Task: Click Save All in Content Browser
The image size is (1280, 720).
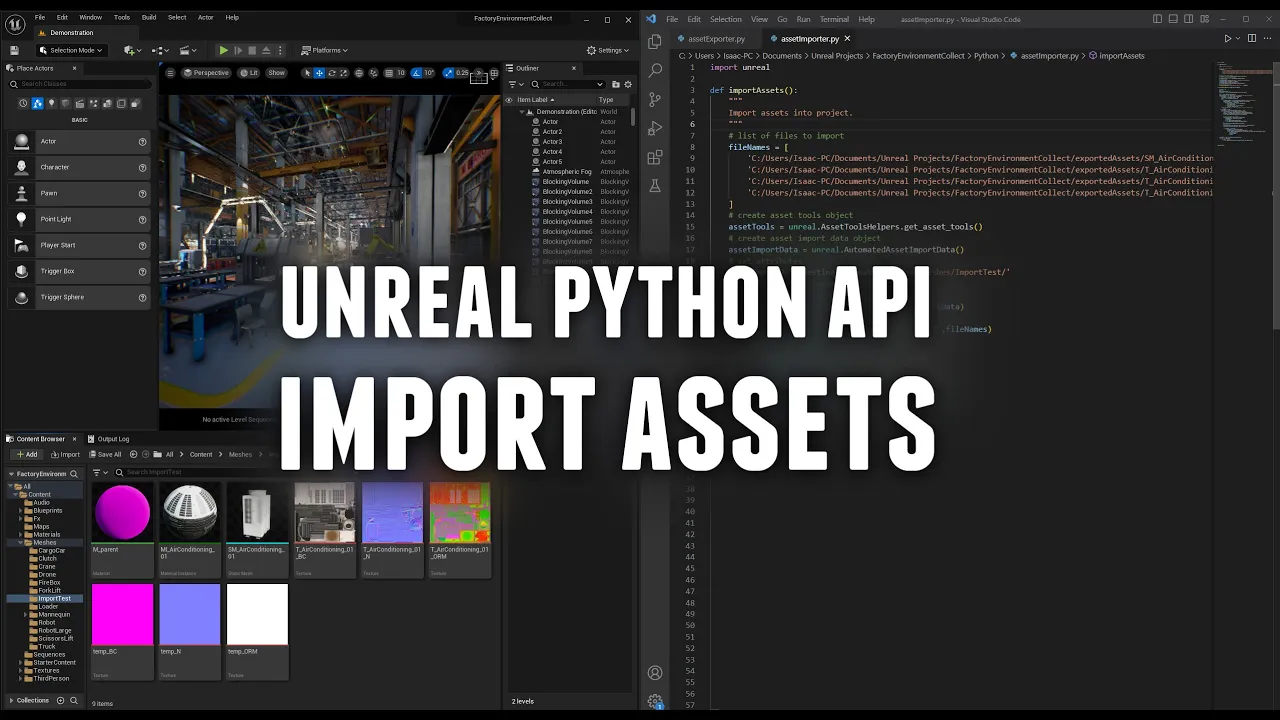Action: point(104,454)
